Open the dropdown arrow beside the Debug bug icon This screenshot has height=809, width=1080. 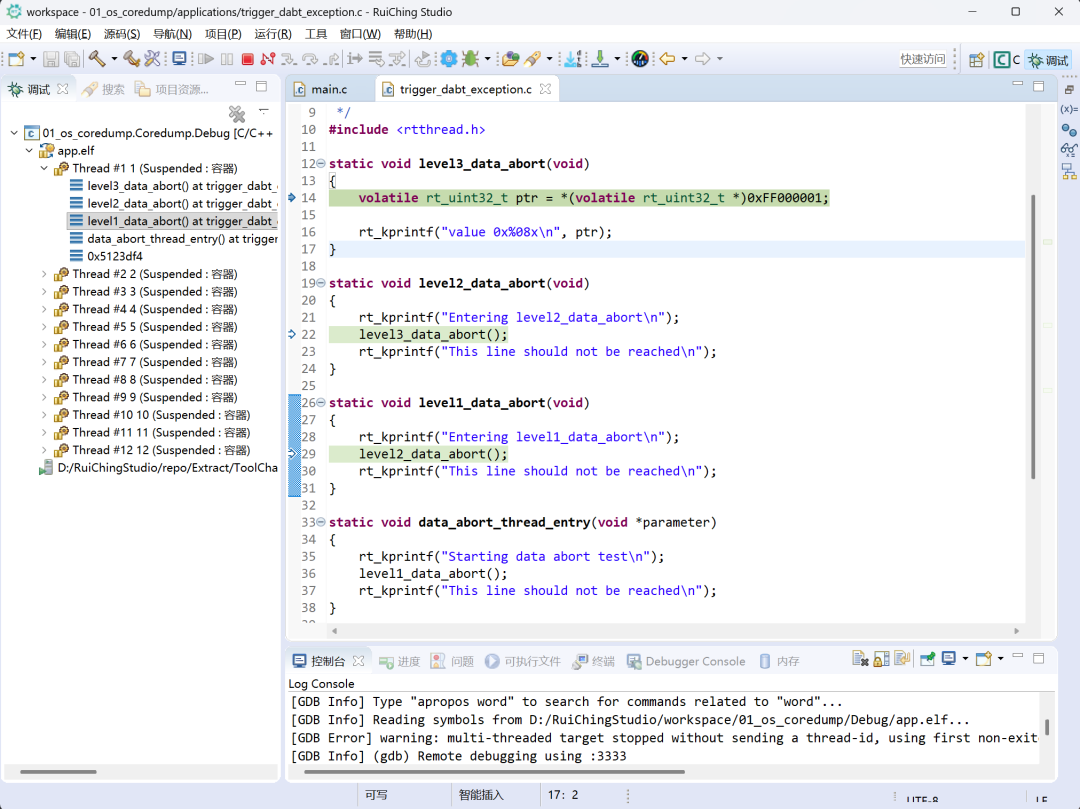(x=487, y=60)
